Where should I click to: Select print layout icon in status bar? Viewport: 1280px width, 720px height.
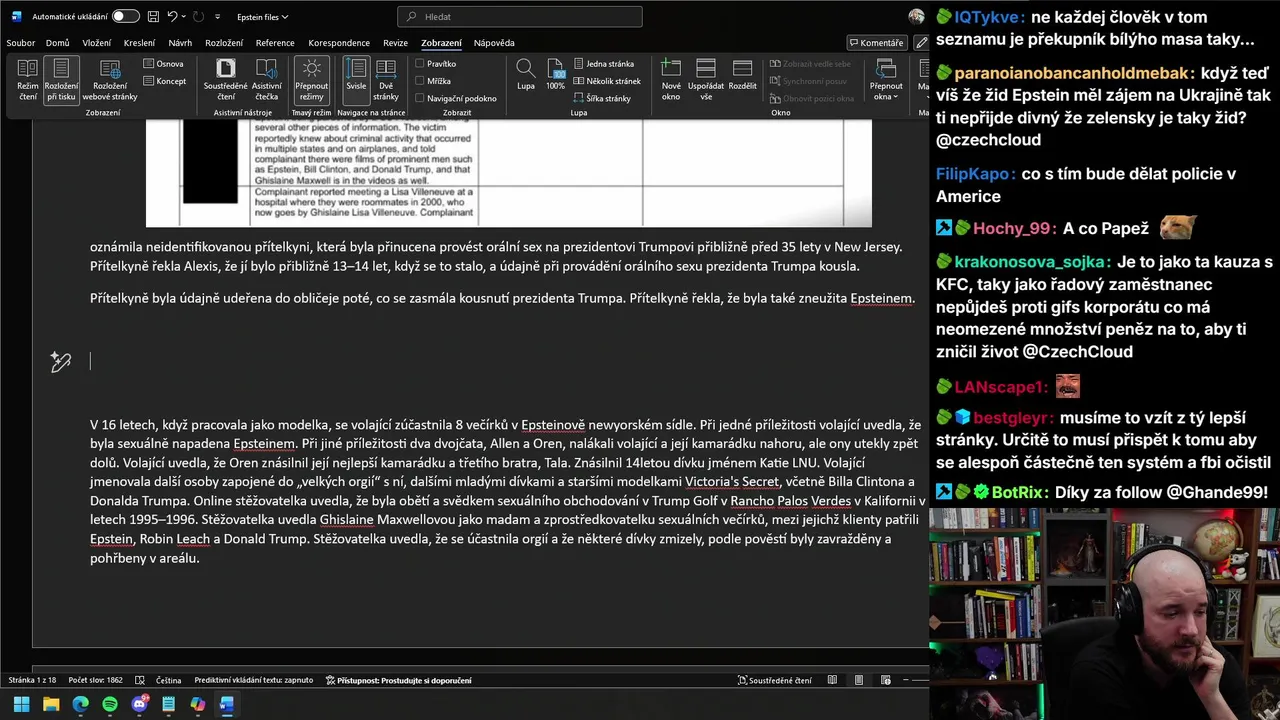859,680
